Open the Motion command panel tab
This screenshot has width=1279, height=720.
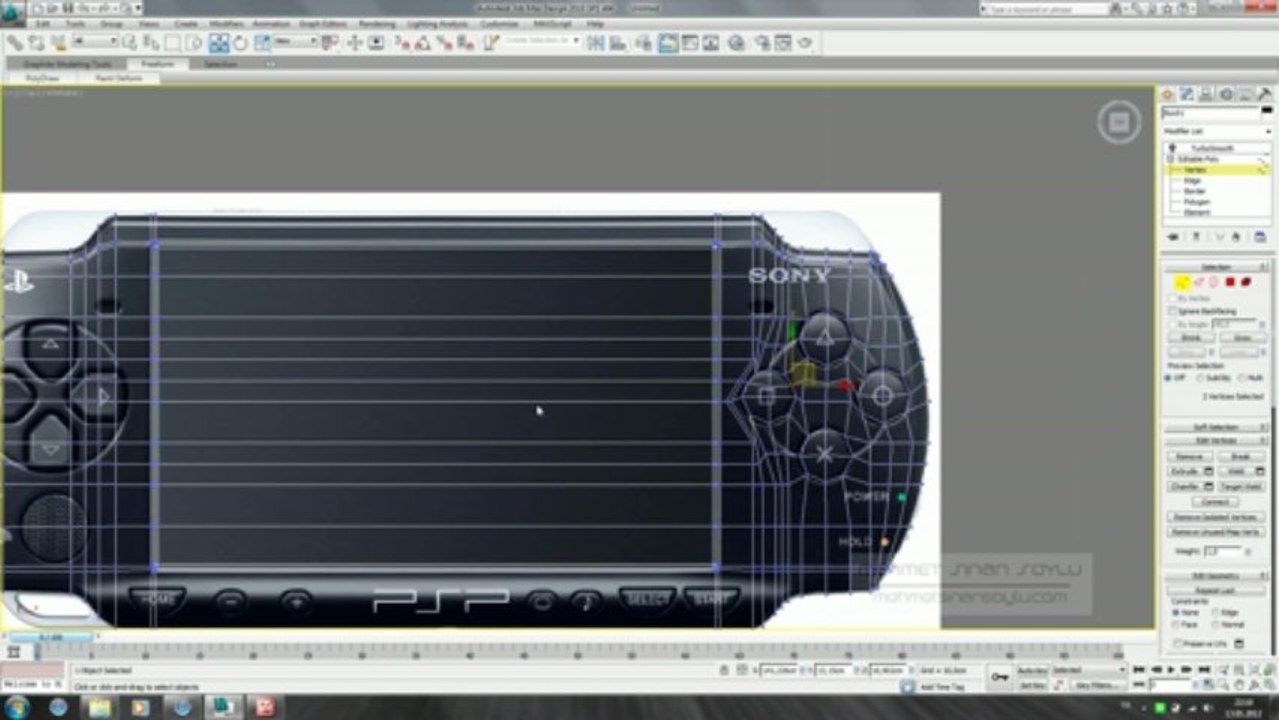(x=1226, y=94)
